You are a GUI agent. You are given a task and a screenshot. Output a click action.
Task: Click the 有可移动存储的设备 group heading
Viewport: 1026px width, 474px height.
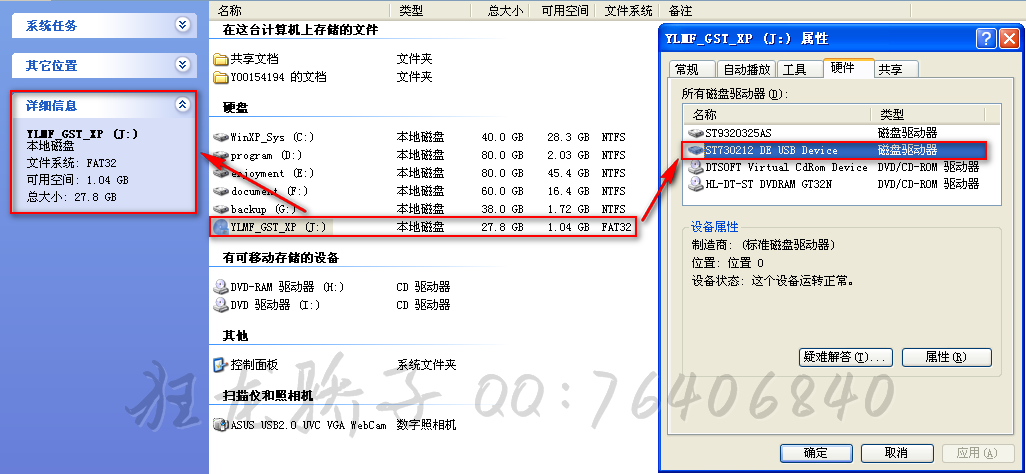point(281,257)
